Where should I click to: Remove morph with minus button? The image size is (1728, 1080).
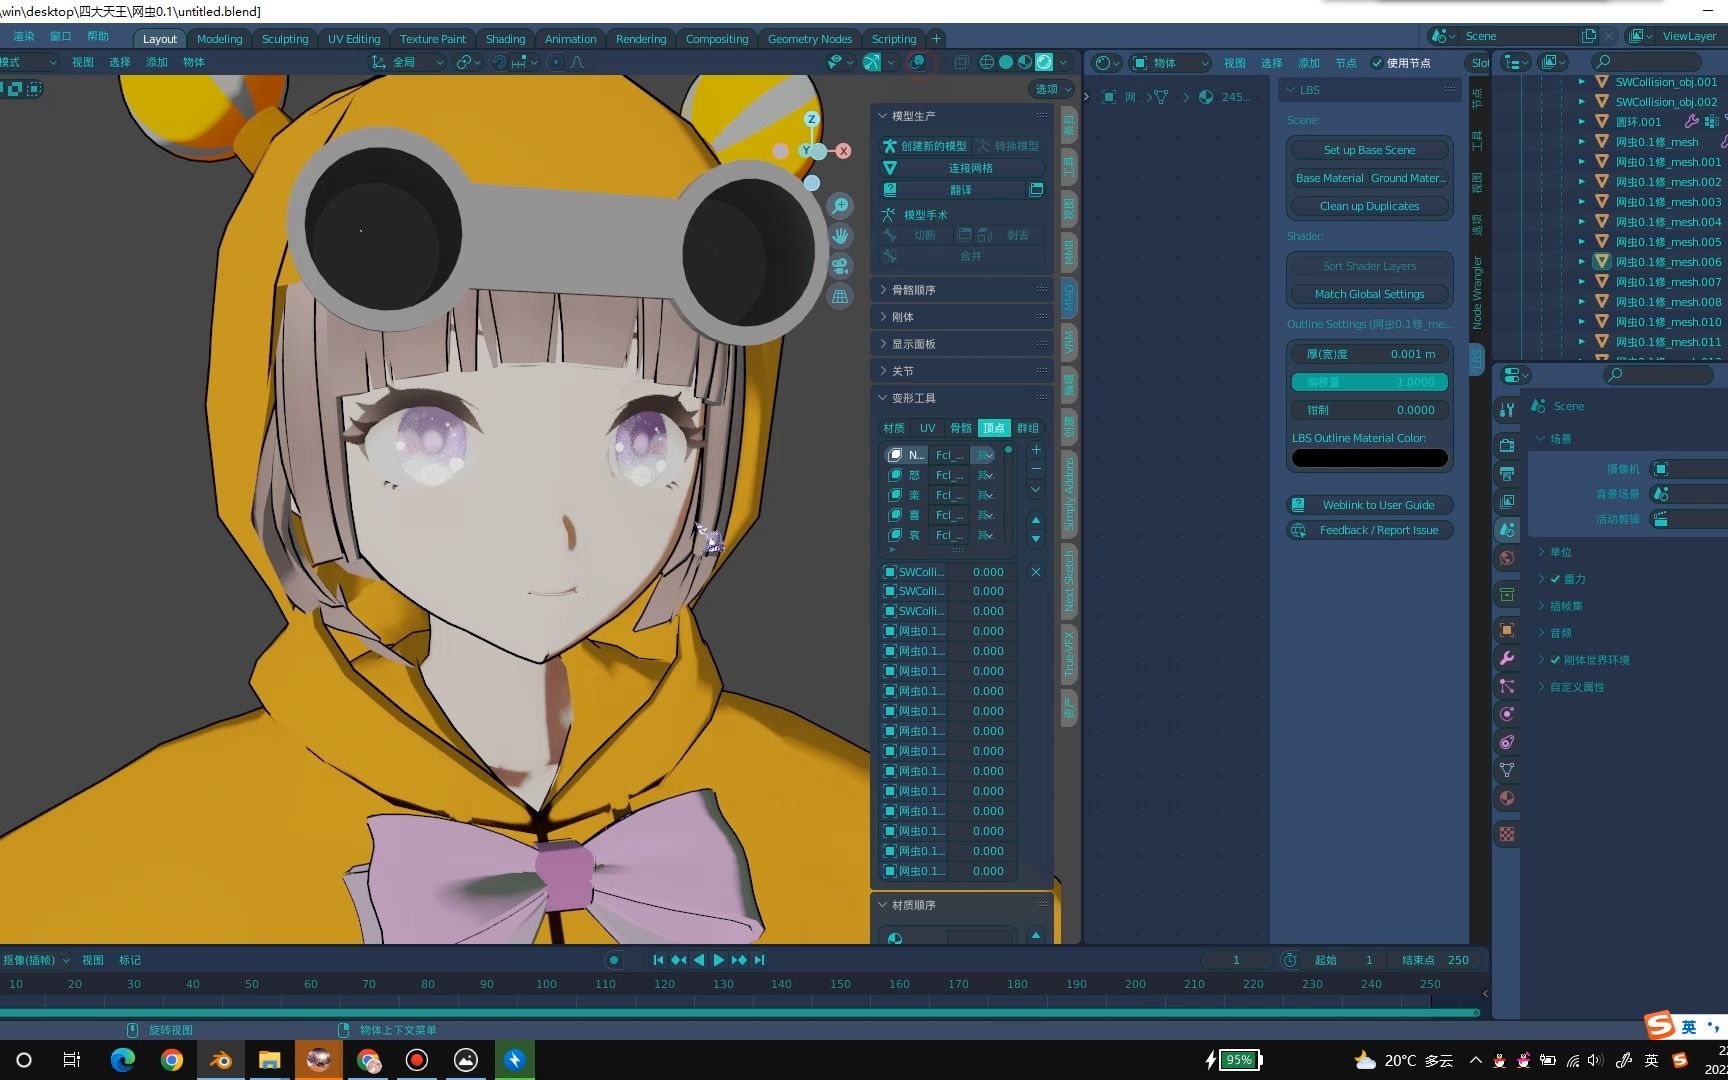coord(1036,469)
